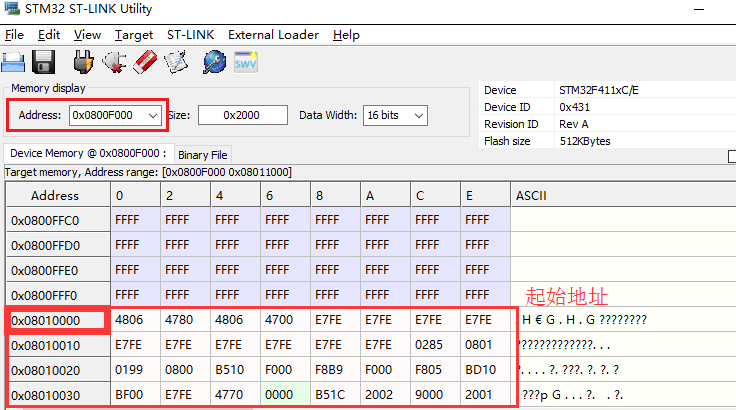Open the Help menu
Screen dimensions: 736x410
(346, 35)
